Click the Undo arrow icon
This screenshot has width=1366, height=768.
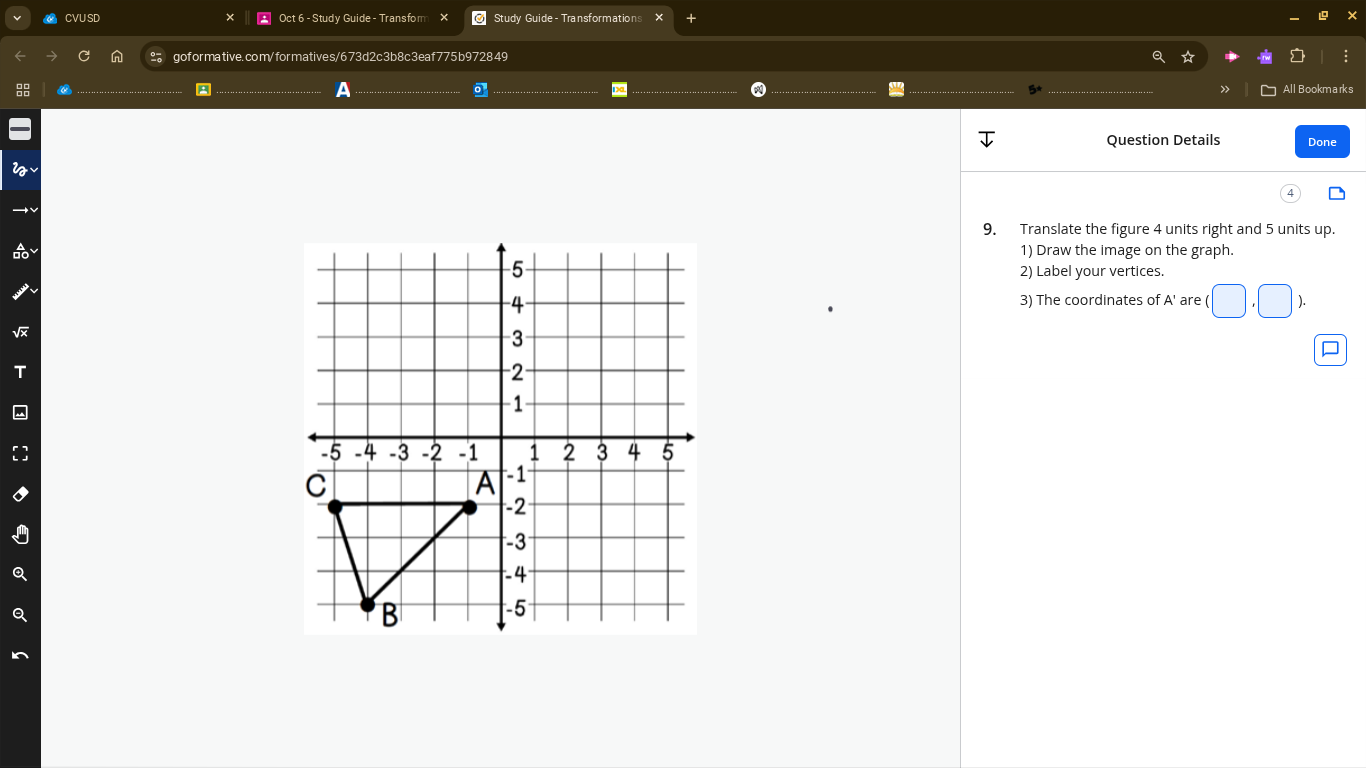point(20,654)
